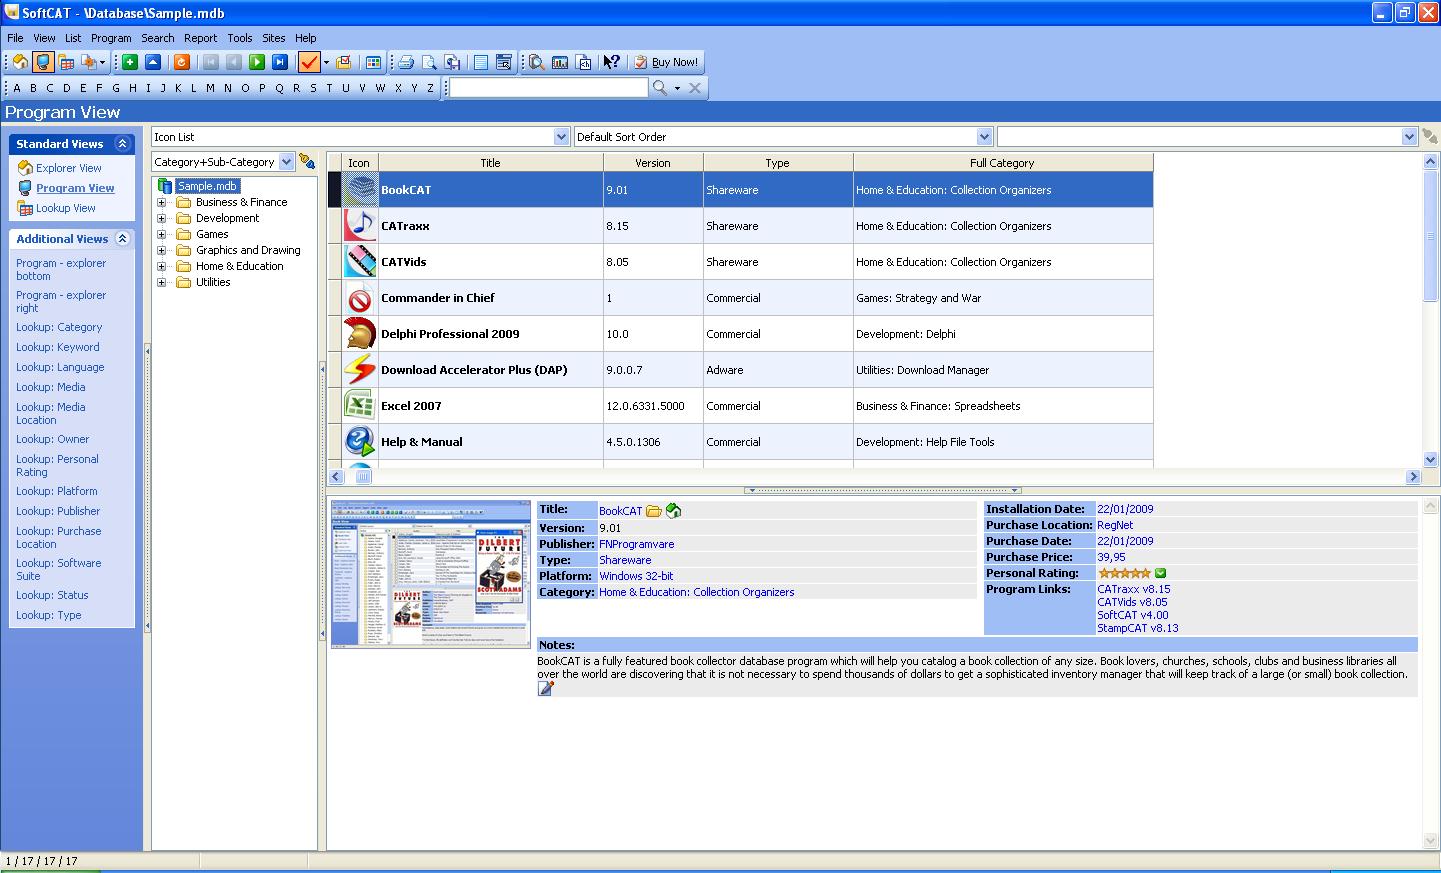Open Lookup: Publisher view

58,511
